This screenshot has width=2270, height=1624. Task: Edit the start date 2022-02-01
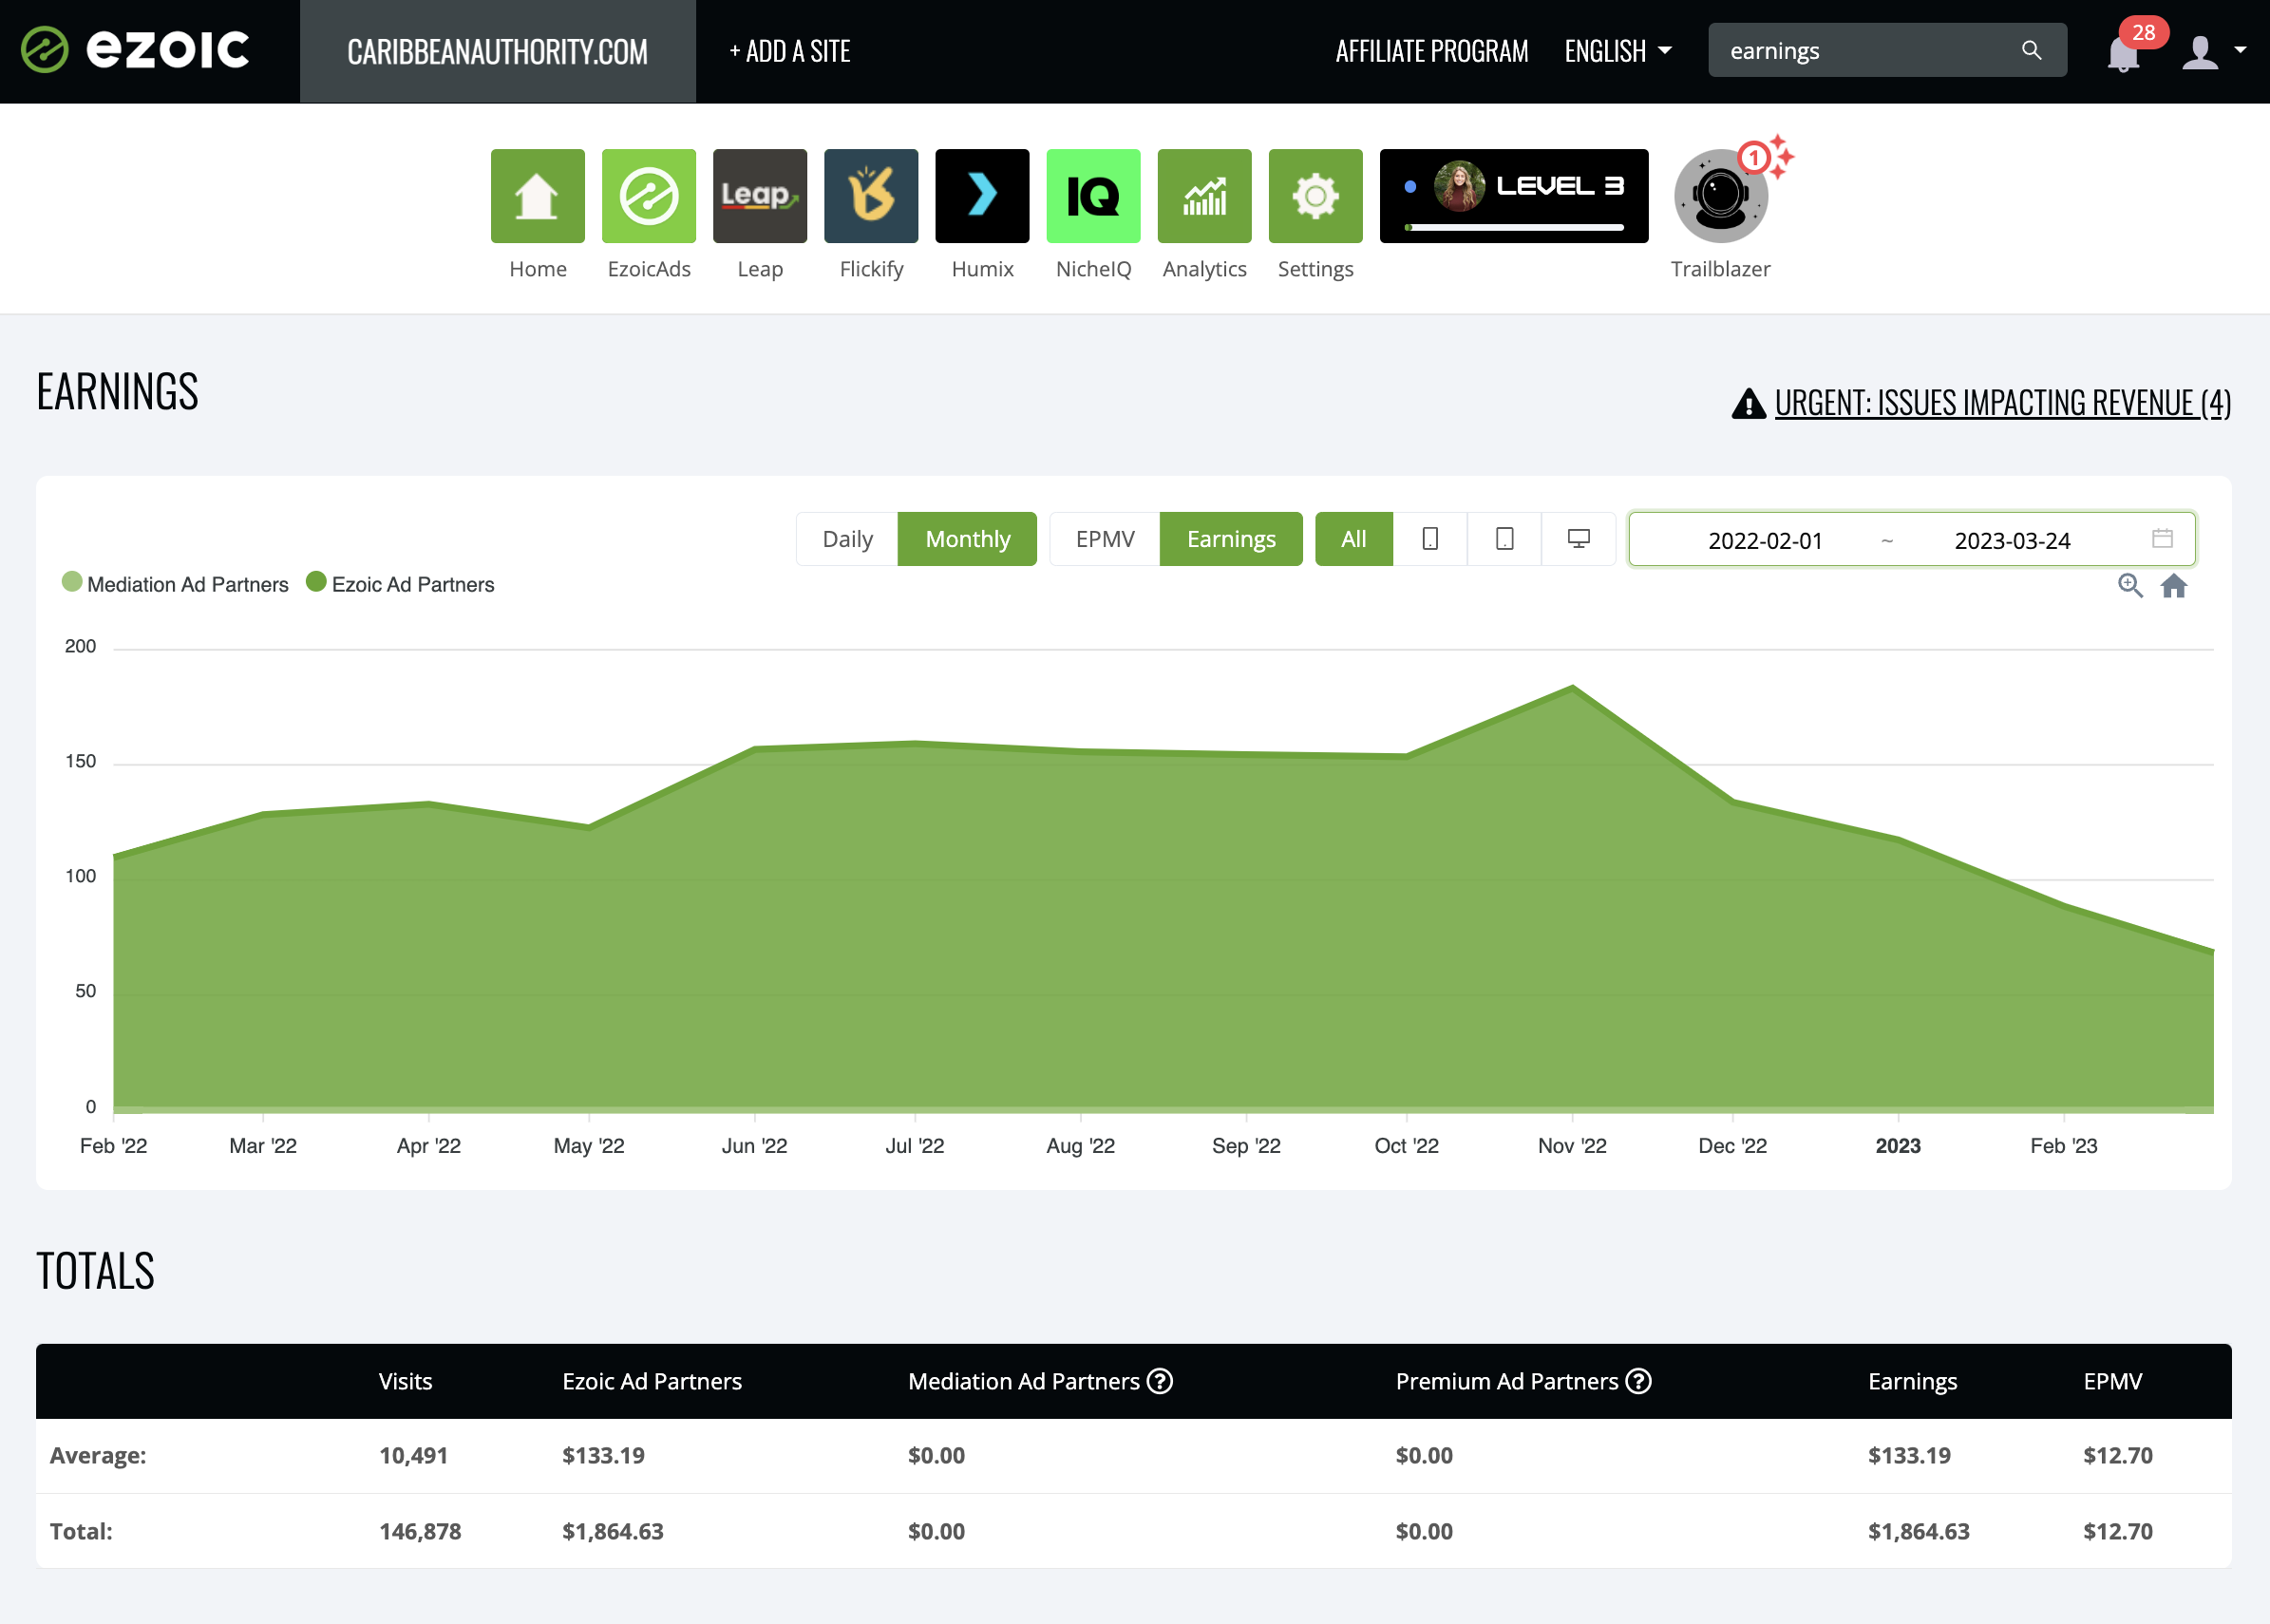coord(1765,540)
